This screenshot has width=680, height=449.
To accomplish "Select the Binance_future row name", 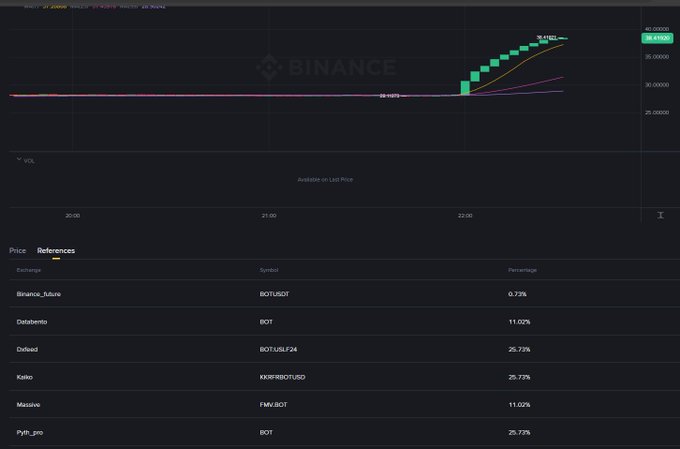I will coord(39,294).
